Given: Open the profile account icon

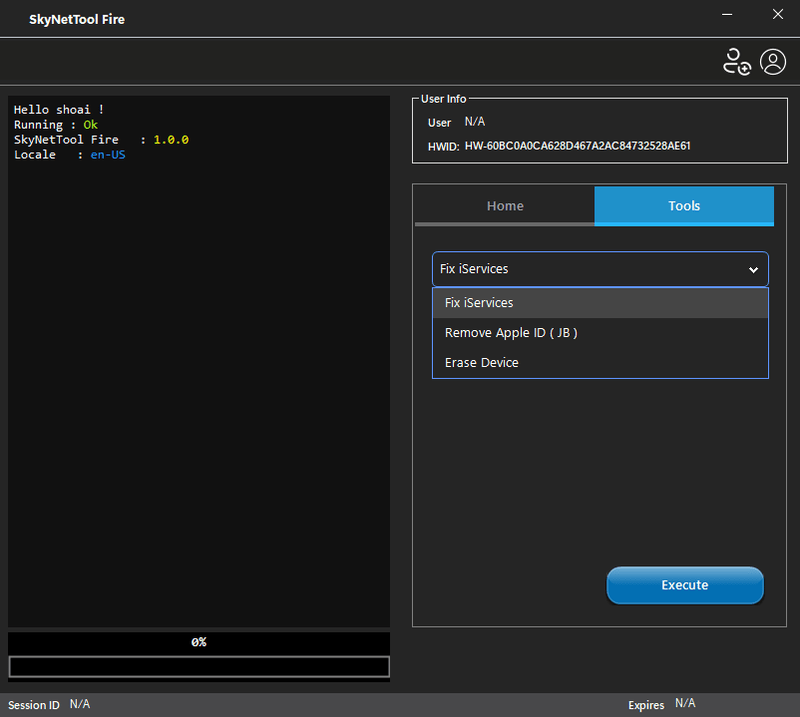Looking at the screenshot, I should click(x=773, y=62).
